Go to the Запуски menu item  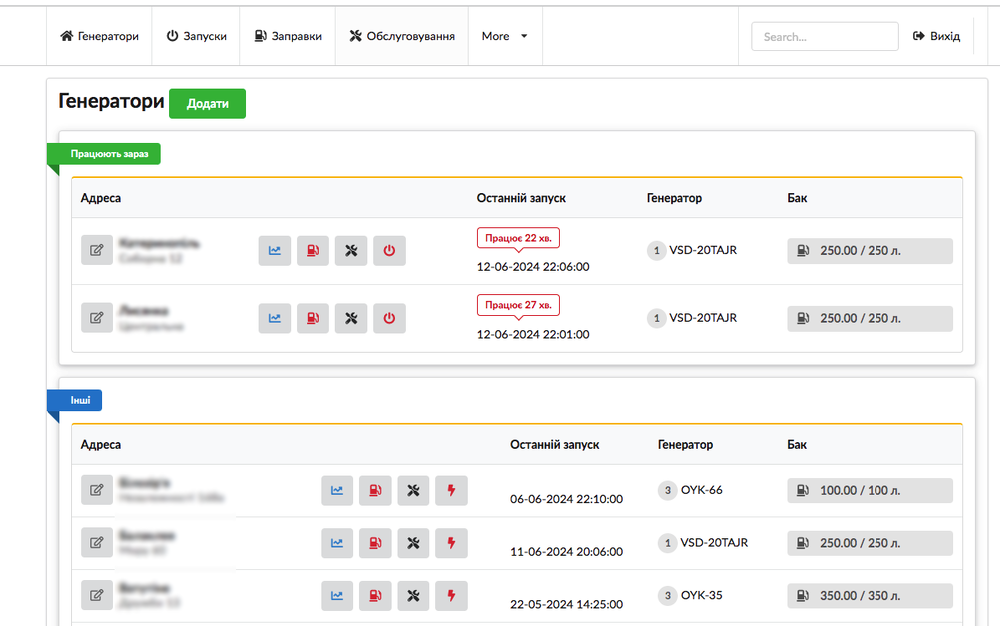click(196, 36)
